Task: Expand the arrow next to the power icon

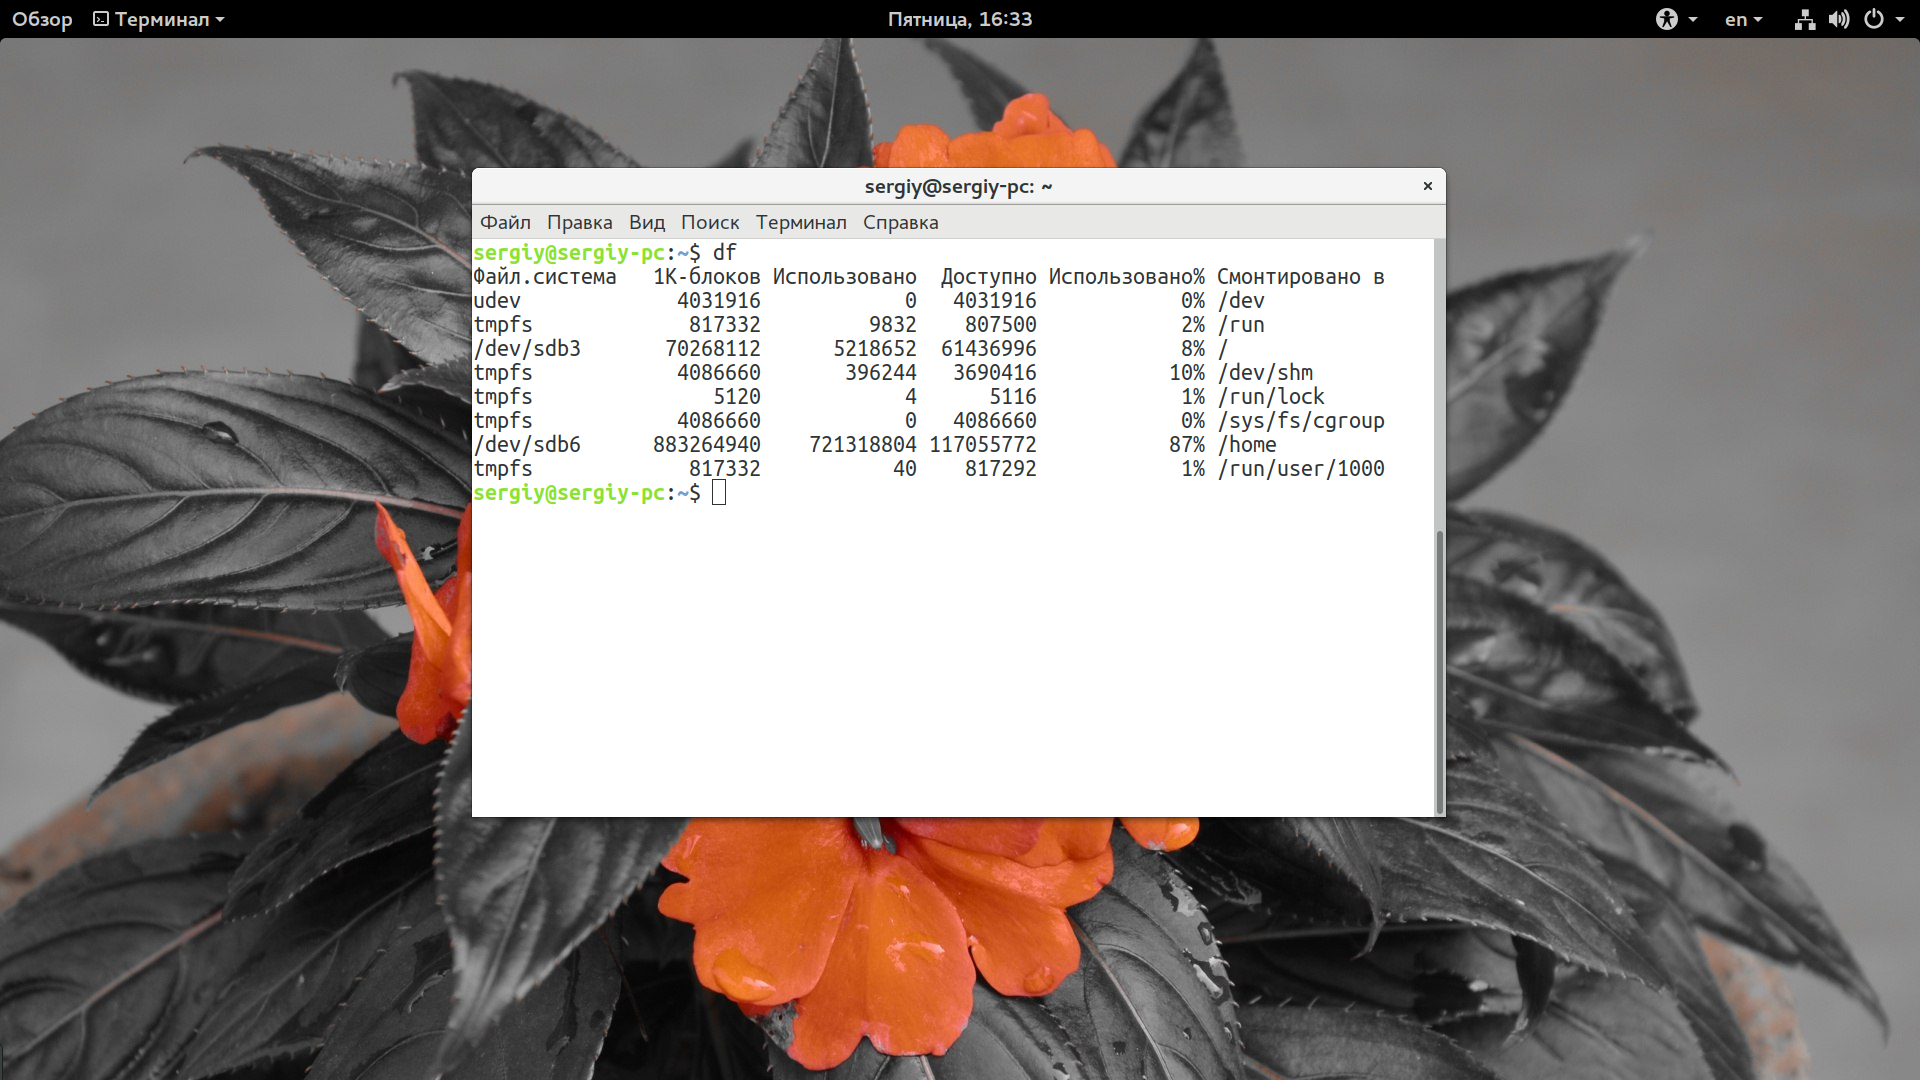Action: click(x=1898, y=19)
